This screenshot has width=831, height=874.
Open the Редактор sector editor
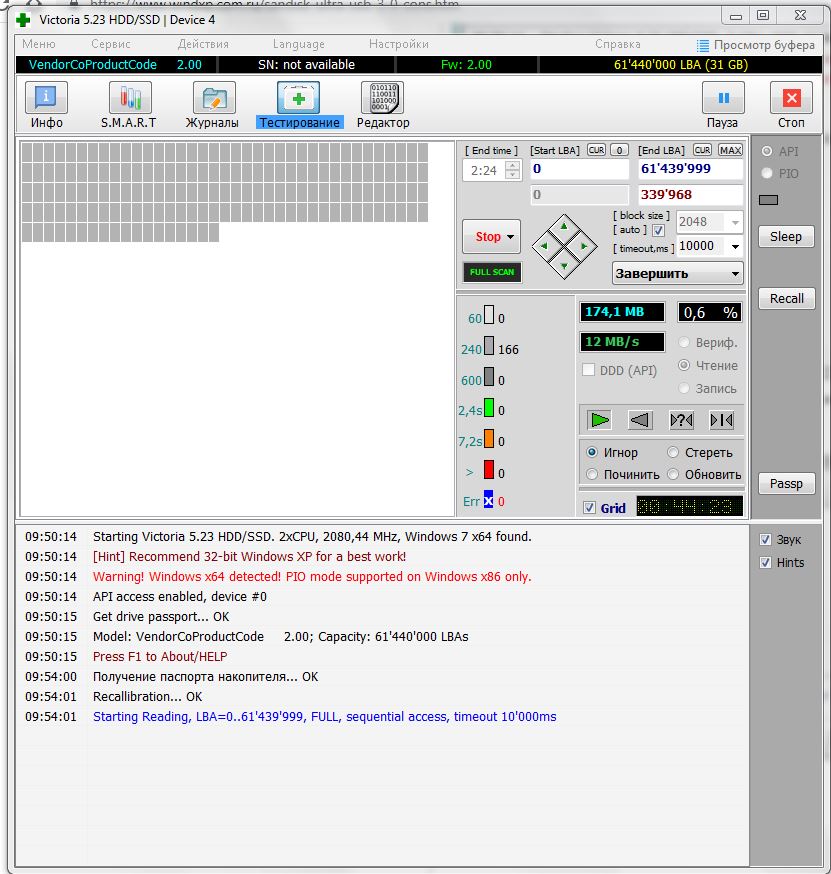[383, 106]
